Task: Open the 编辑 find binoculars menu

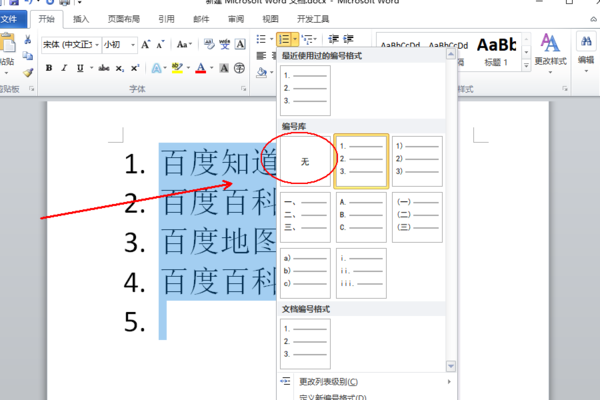Action: click(586, 52)
